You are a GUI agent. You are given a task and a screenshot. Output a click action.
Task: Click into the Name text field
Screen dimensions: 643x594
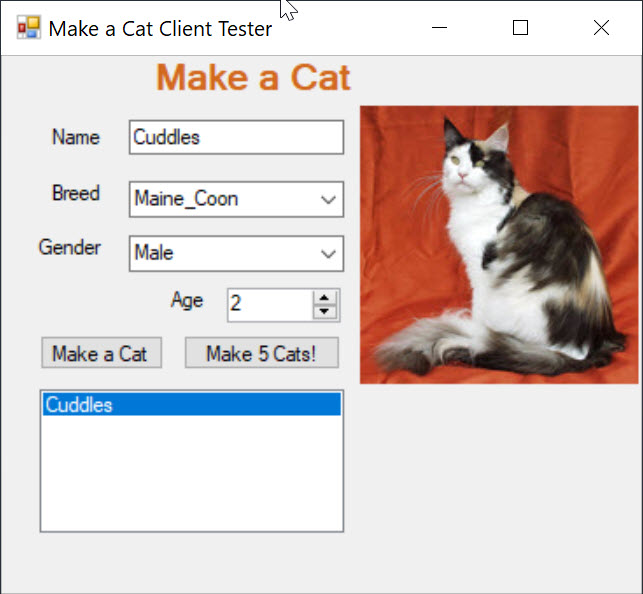click(x=236, y=137)
